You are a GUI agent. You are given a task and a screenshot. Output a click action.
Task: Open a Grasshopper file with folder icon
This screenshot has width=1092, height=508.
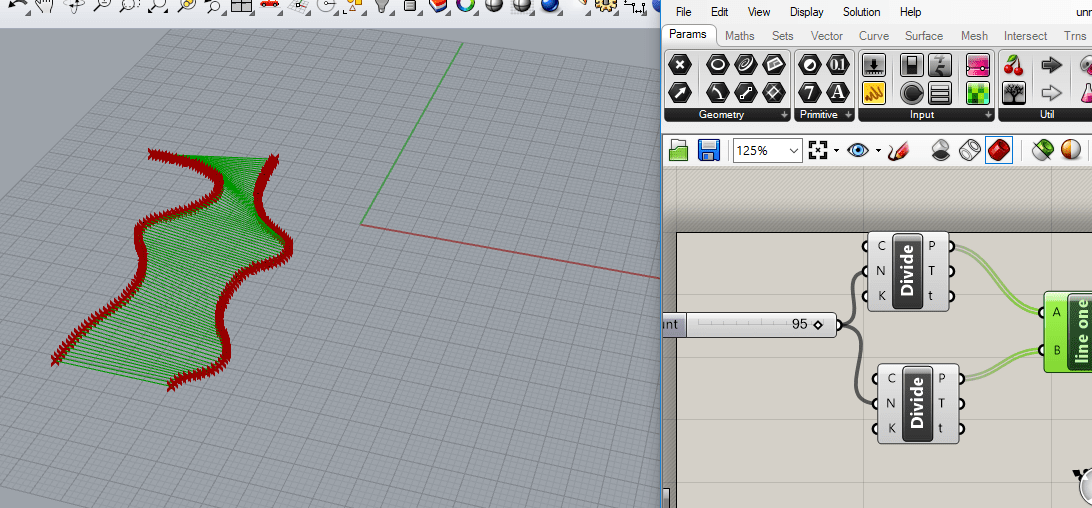pyautogui.click(x=679, y=150)
